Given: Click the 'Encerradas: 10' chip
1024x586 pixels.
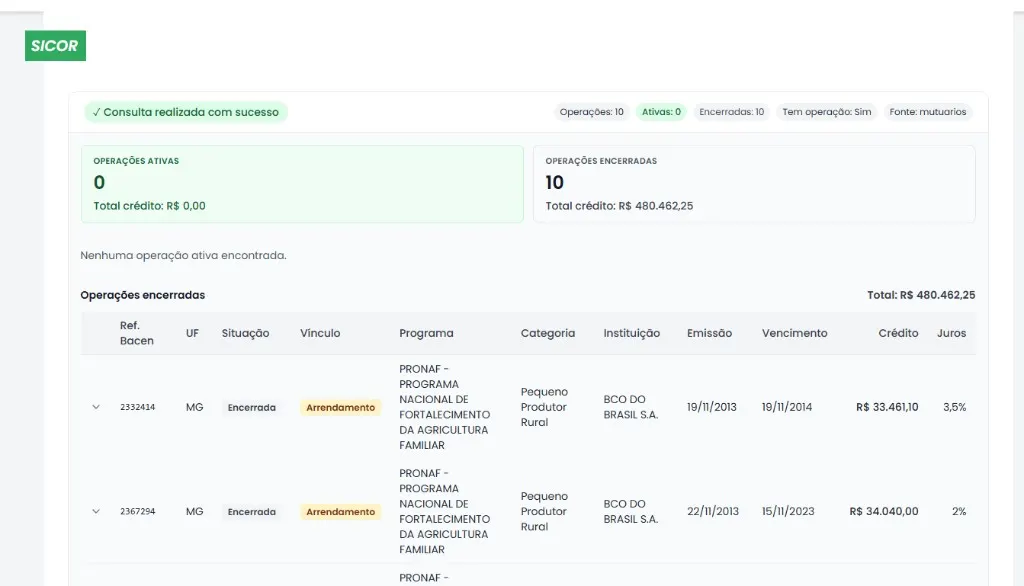Looking at the screenshot, I should (731, 112).
